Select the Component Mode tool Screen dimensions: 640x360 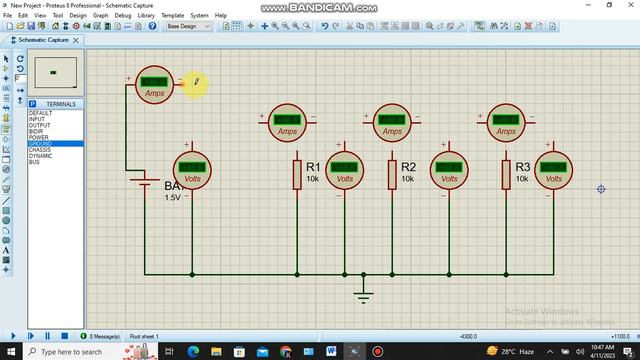point(6,69)
